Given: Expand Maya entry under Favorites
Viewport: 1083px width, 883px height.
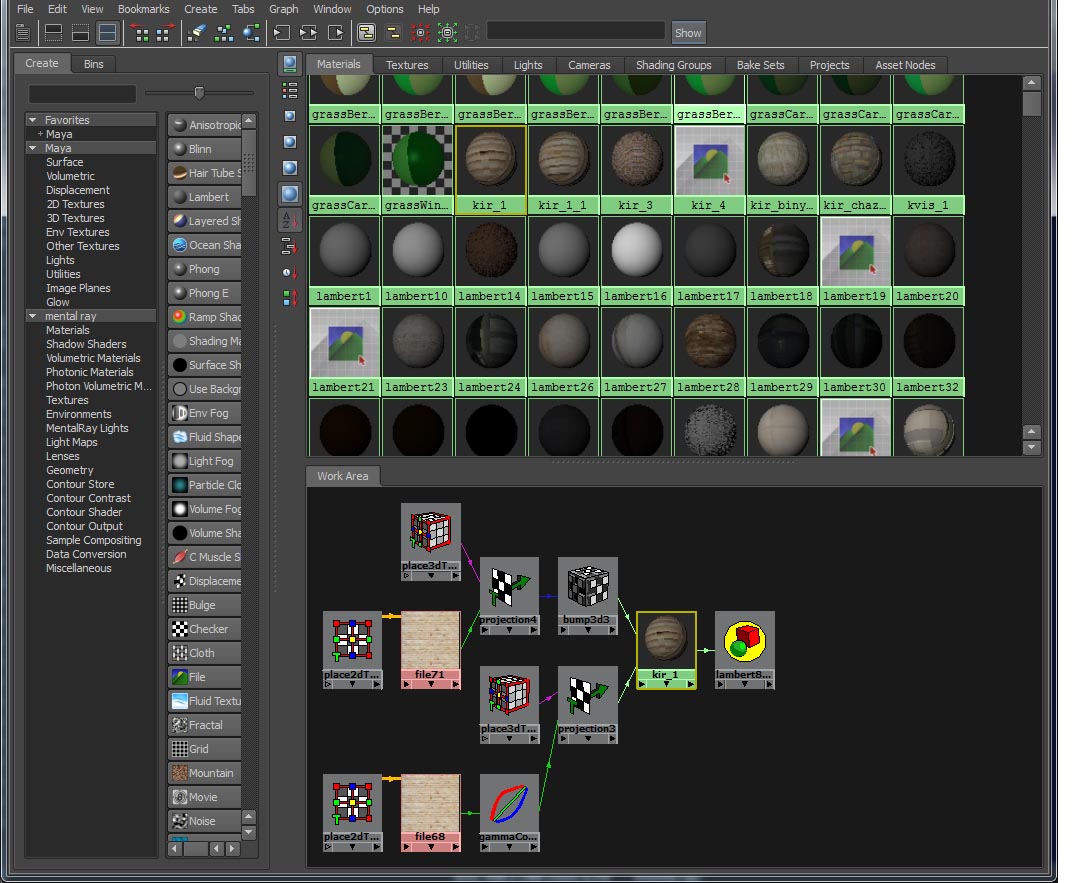Looking at the screenshot, I should click(40, 134).
